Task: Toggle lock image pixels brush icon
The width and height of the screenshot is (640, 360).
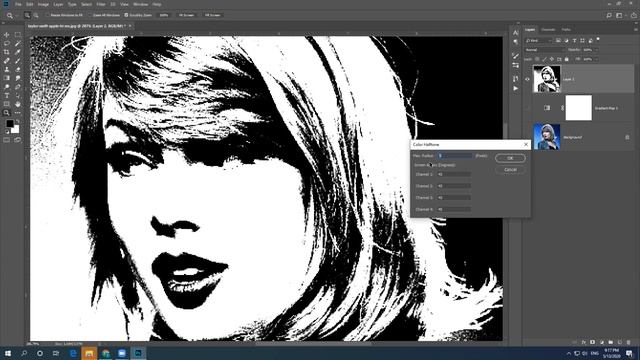Action: point(544,59)
